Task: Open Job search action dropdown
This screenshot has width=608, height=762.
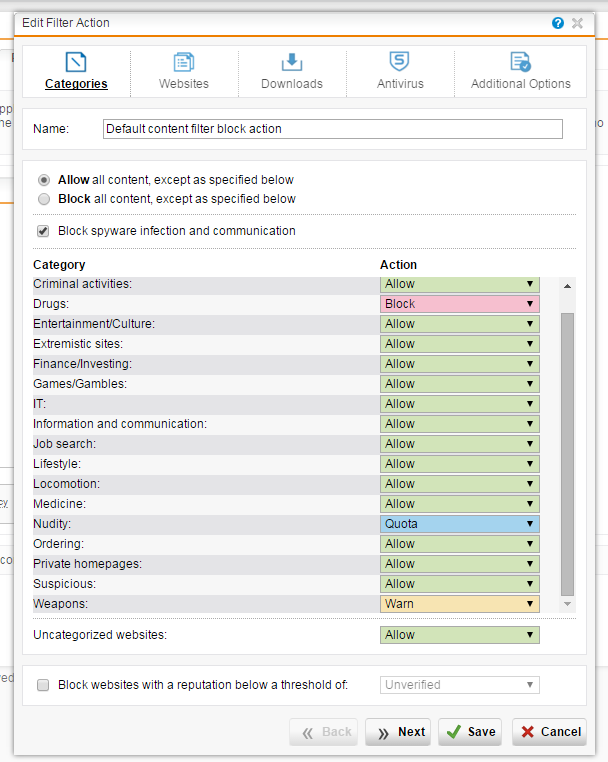Action: click(x=459, y=444)
